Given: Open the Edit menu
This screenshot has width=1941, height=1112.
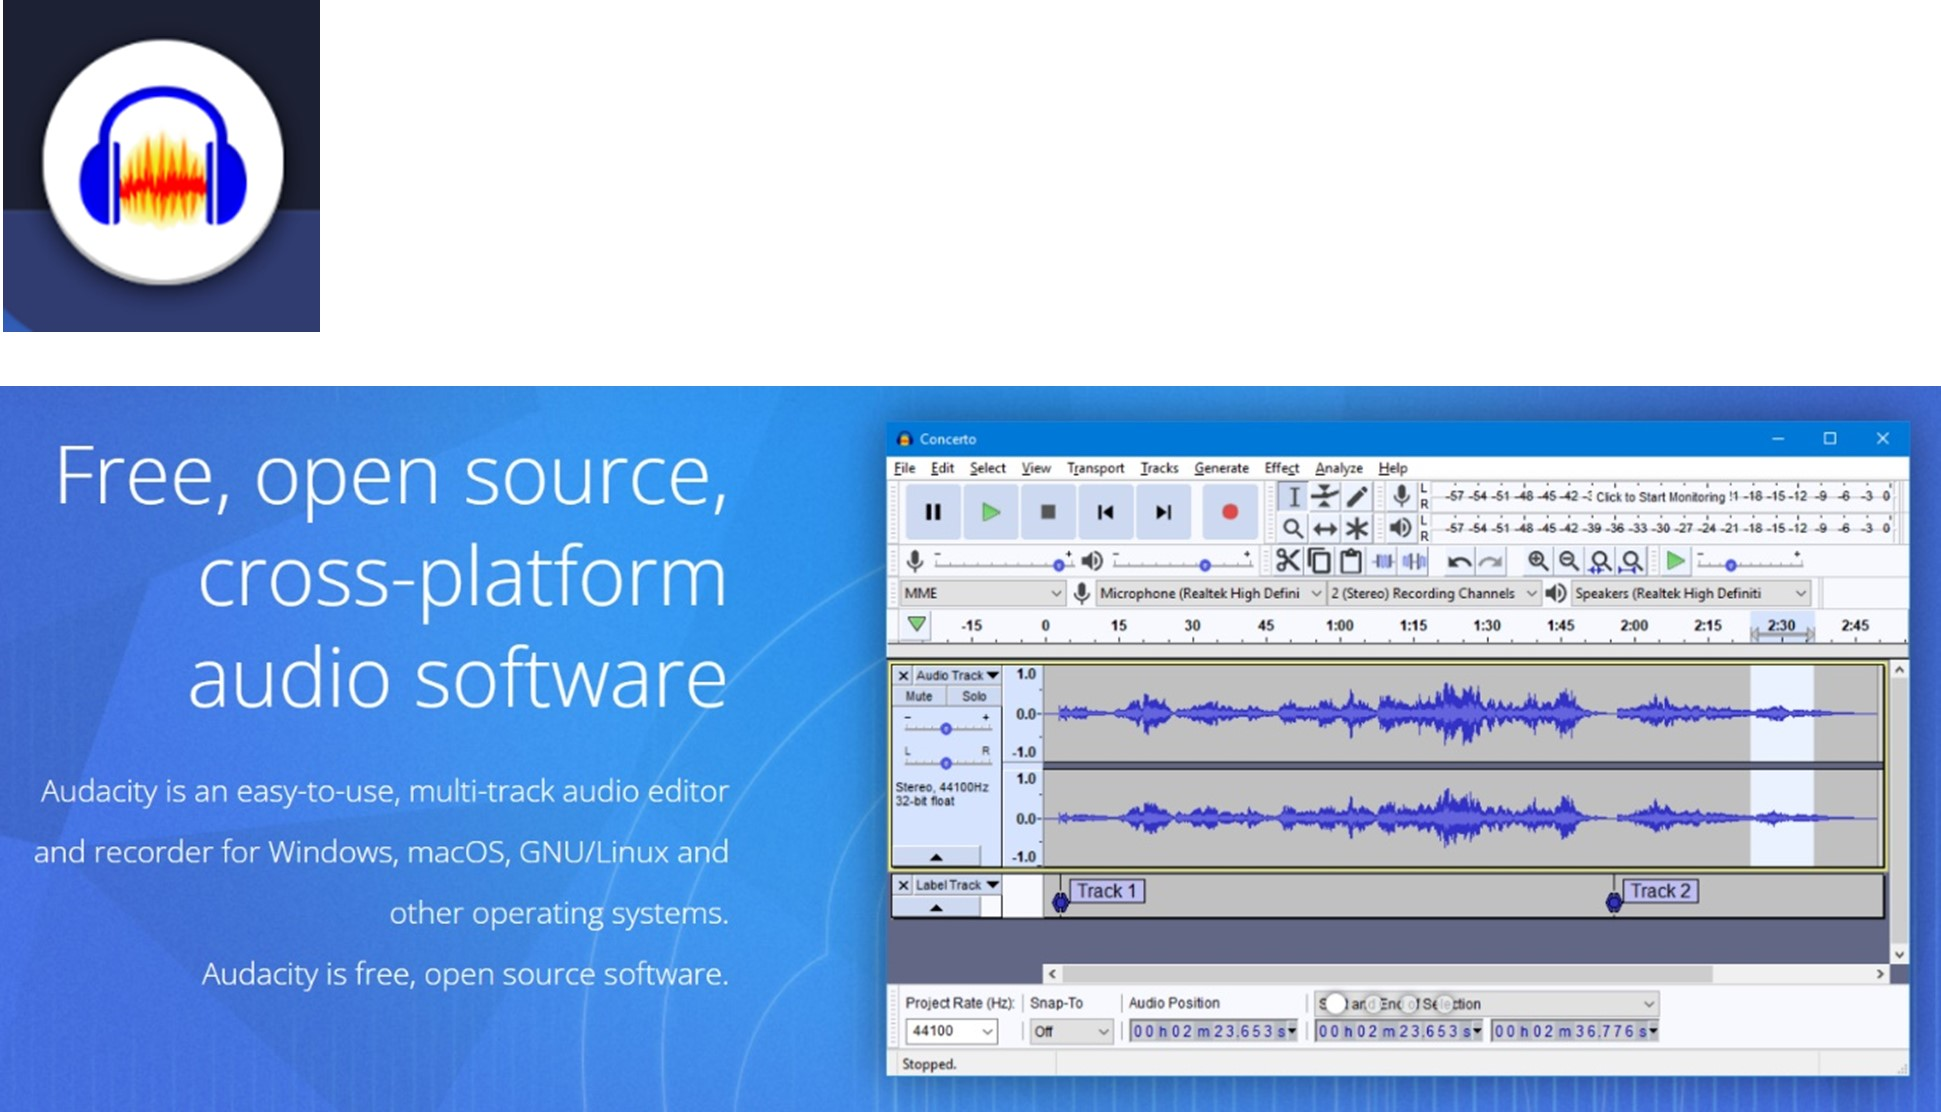Looking at the screenshot, I should point(942,468).
